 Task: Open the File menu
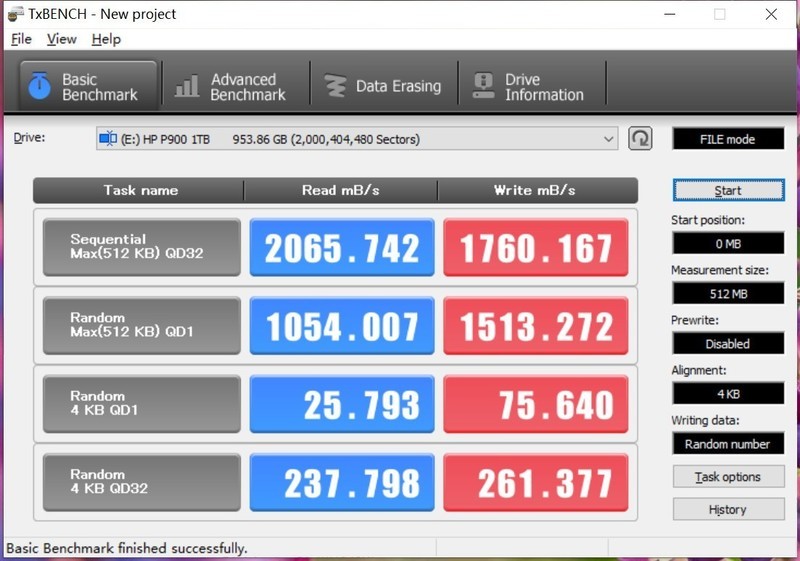click(x=21, y=39)
